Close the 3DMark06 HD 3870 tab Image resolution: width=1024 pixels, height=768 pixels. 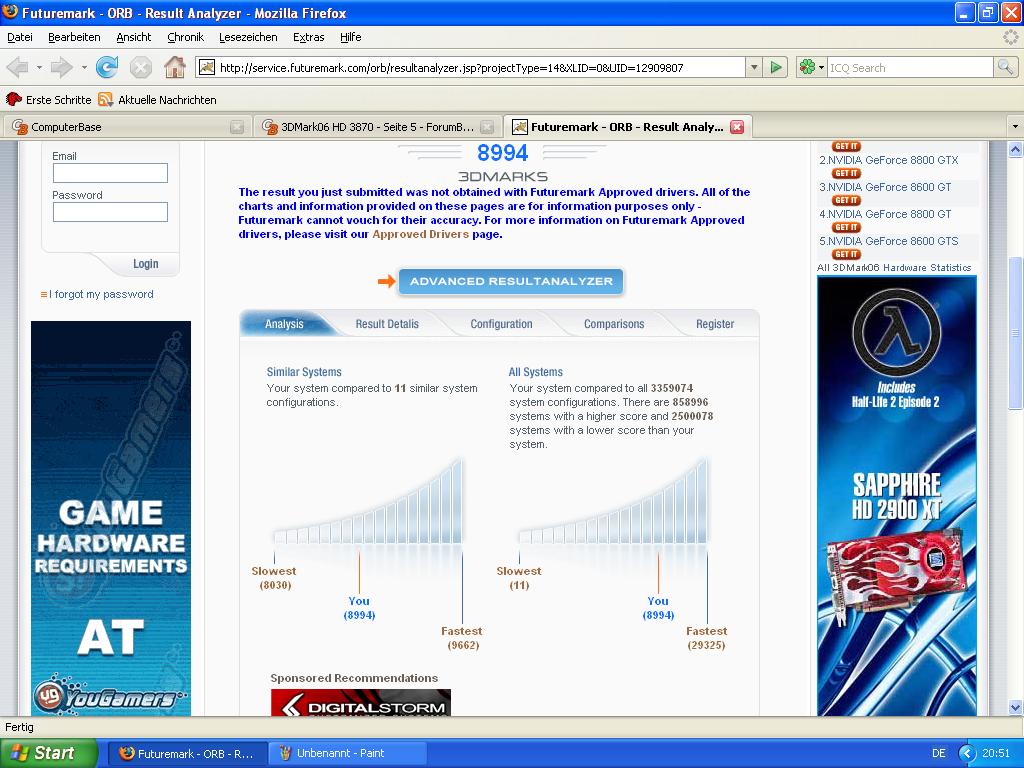tap(487, 127)
